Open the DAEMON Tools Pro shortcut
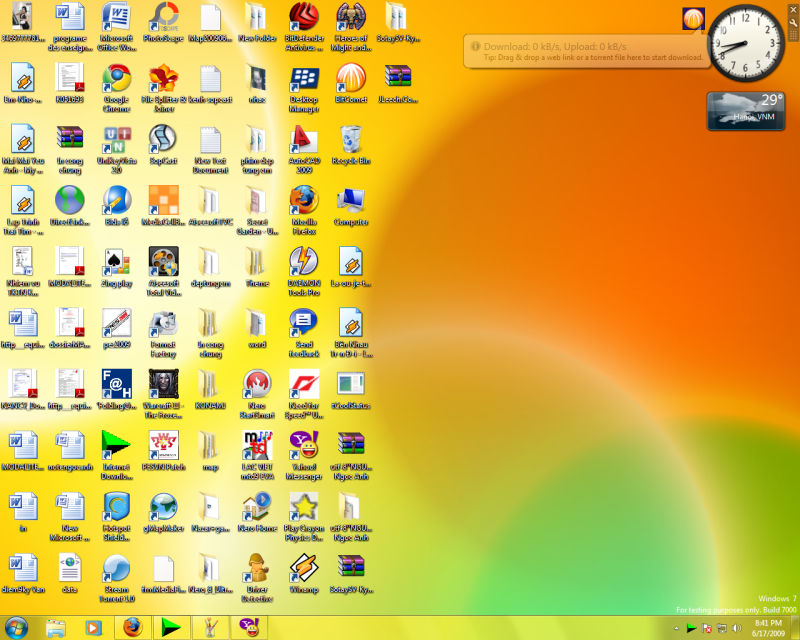Viewport: 800px width, 640px height. click(303, 262)
